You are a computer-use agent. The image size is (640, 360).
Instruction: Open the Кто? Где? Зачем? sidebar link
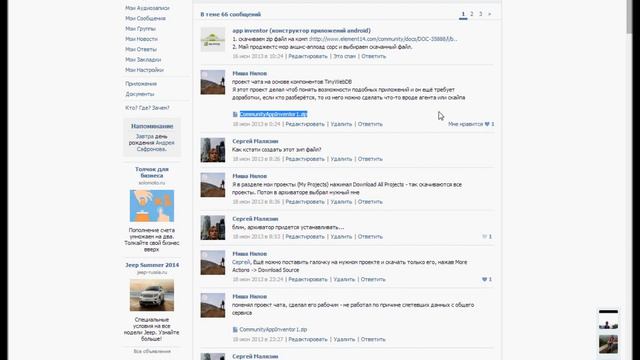[147, 108]
